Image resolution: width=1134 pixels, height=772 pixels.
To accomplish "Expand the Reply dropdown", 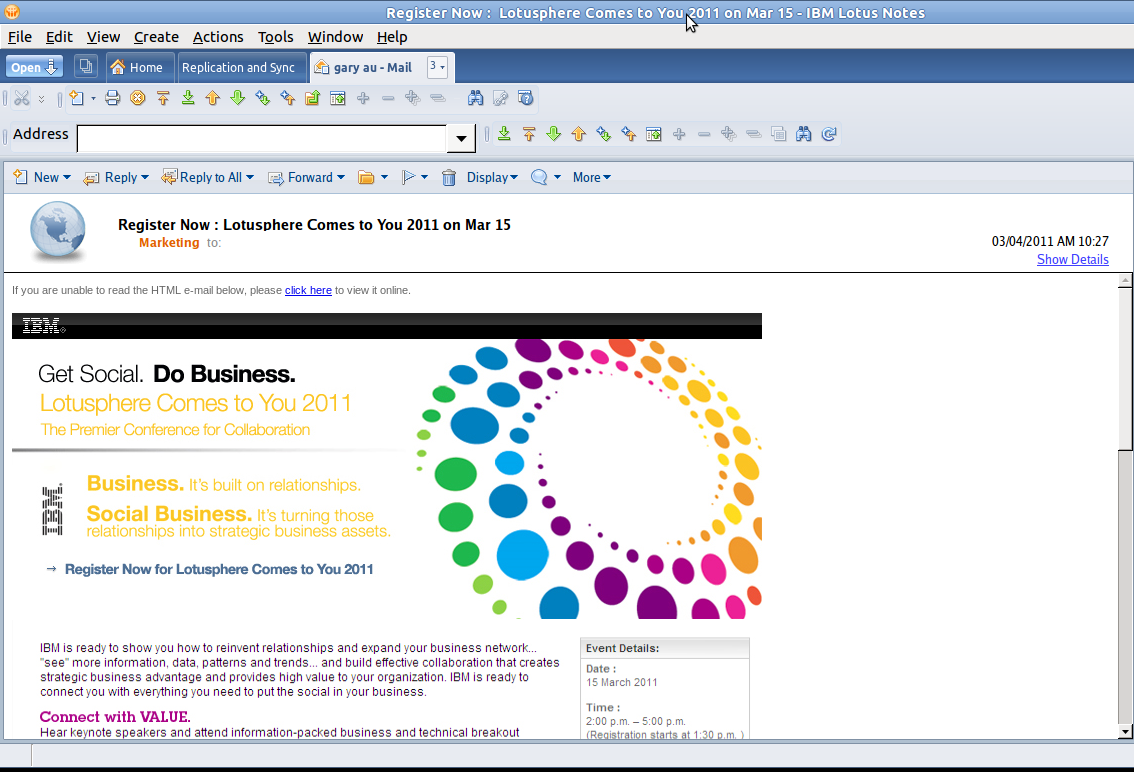I will point(145,177).
